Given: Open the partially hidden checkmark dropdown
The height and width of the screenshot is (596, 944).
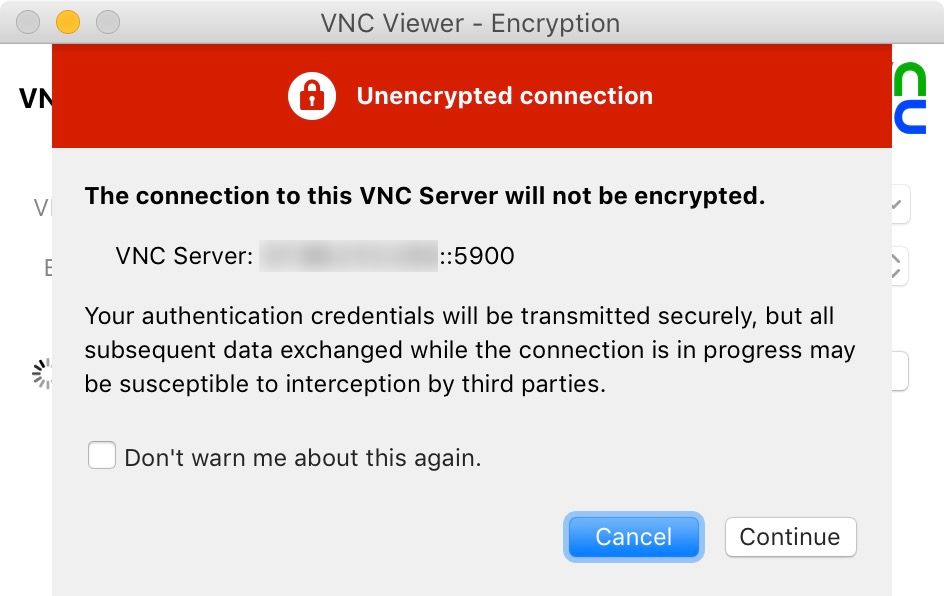Looking at the screenshot, I should coord(901,204).
